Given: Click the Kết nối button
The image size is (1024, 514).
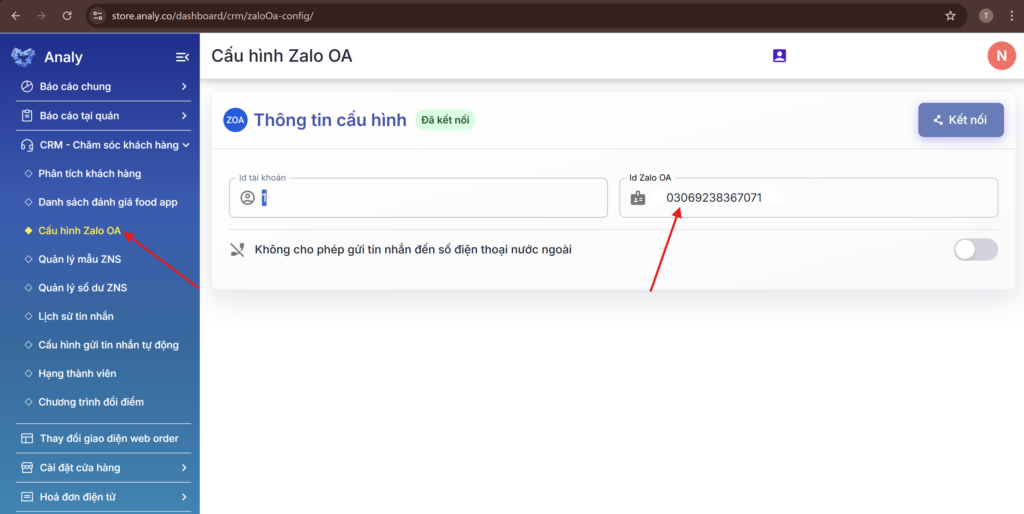Looking at the screenshot, I should [x=961, y=120].
